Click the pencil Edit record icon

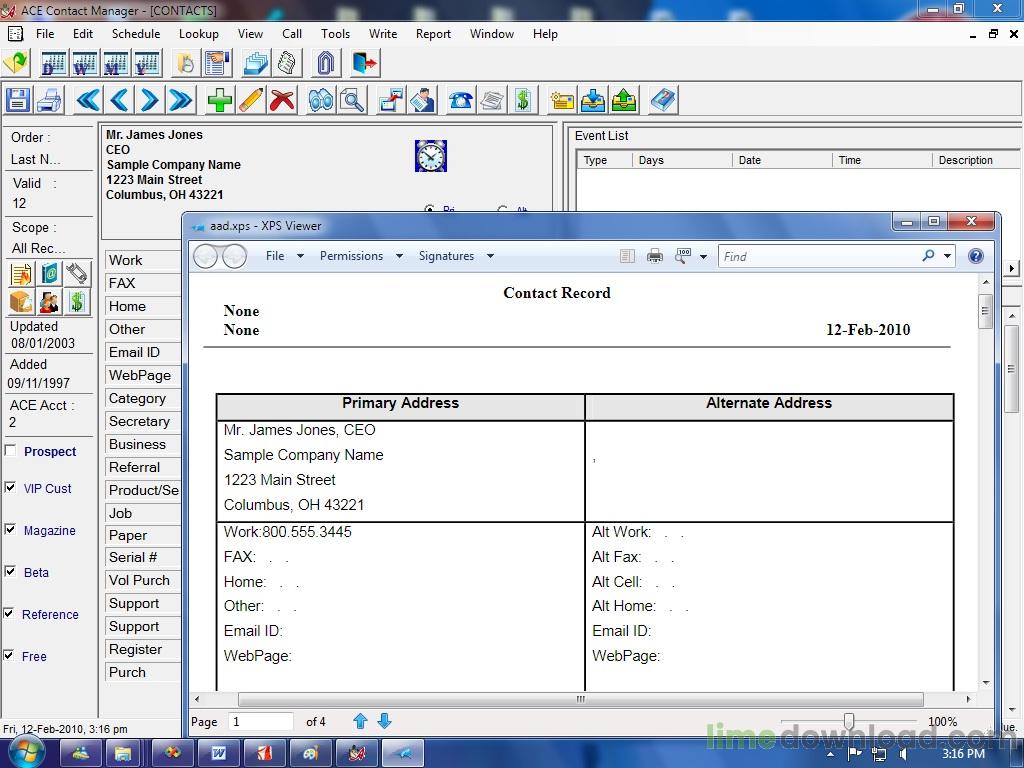(253, 99)
